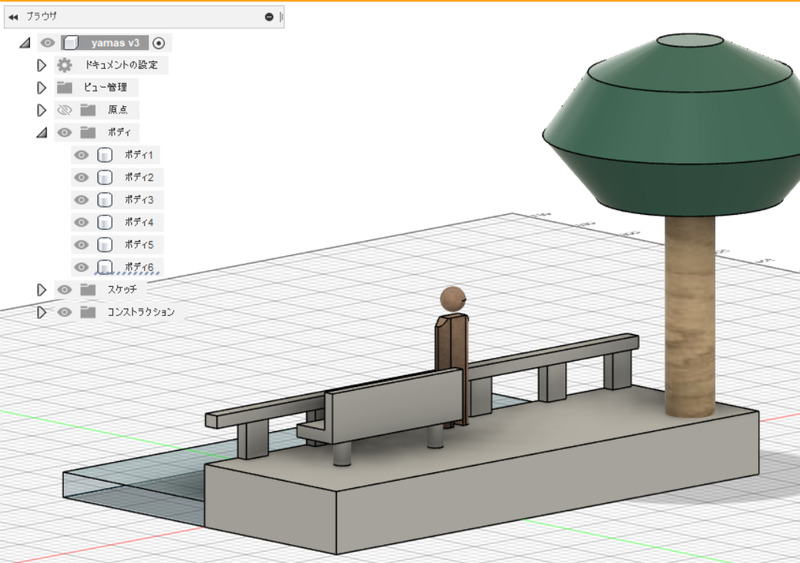
Task: Click the browser panel minus options button
Action: coord(269,17)
